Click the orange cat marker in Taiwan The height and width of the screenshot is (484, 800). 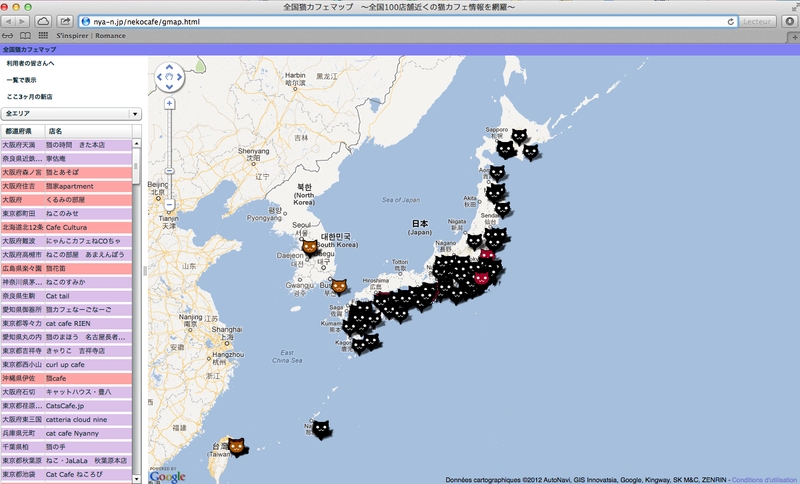pyautogui.click(x=236, y=445)
